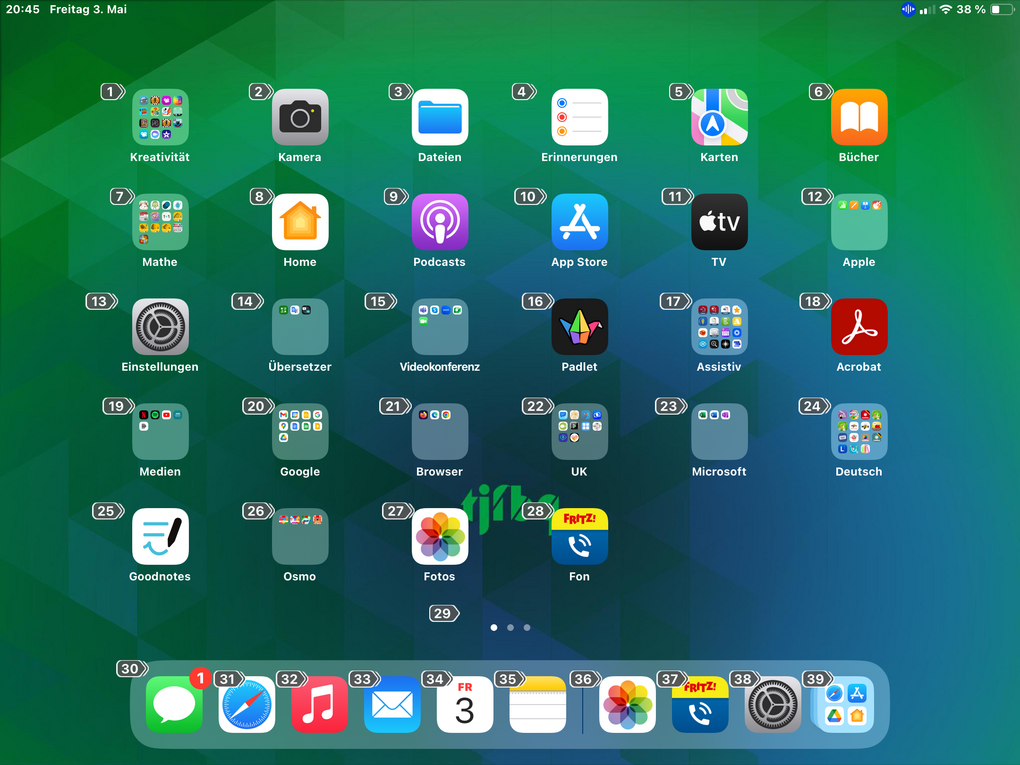The height and width of the screenshot is (765, 1020).
Task: Open the Music app in dock
Action: pos(319,705)
